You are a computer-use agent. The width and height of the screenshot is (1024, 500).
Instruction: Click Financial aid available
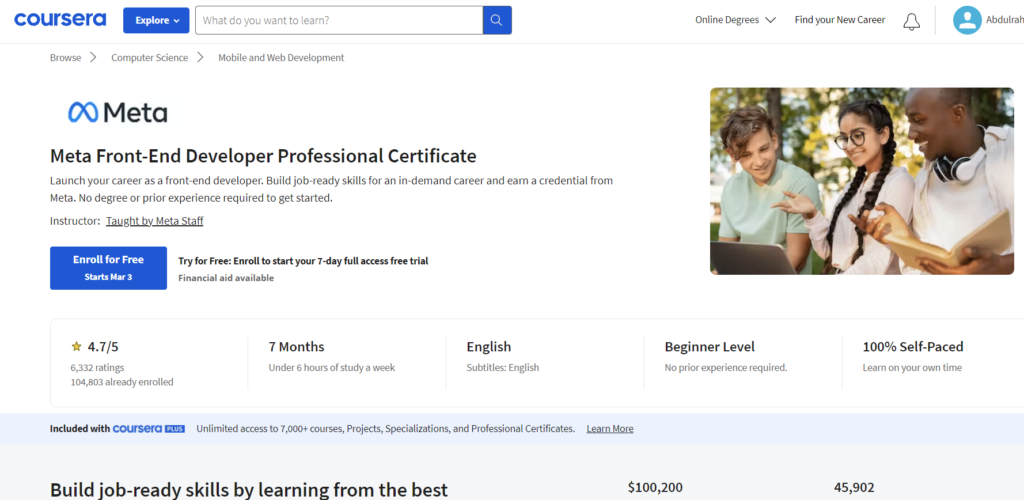[226, 278]
